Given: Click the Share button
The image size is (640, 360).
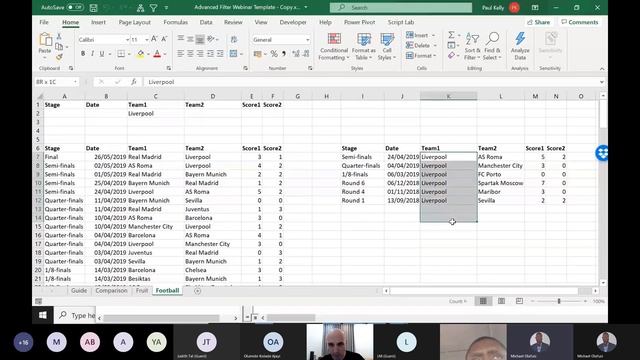Looking at the screenshot, I should pos(539,22).
